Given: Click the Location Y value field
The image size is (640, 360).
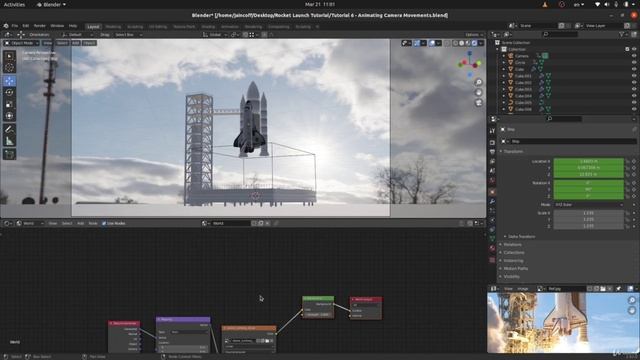Looking at the screenshot, I should click(589, 168).
